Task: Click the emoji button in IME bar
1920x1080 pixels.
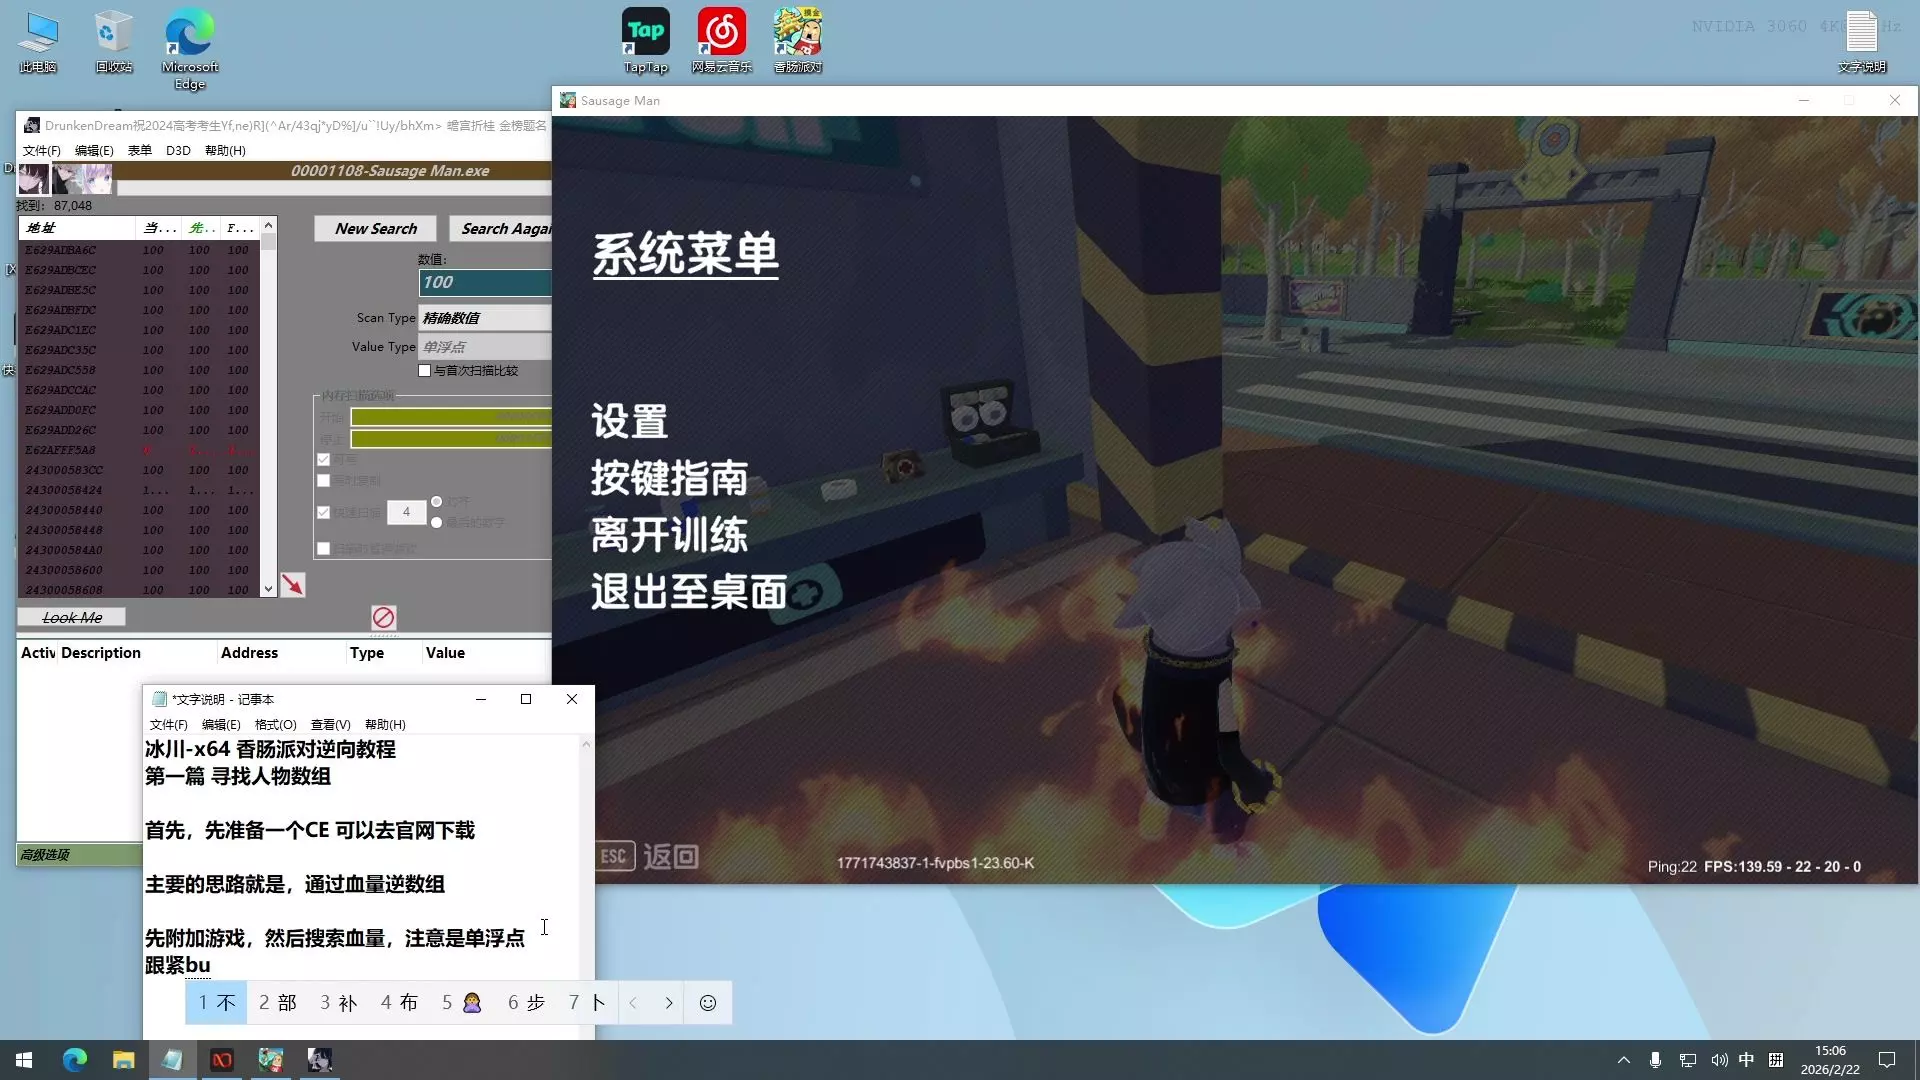Action: tap(708, 1003)
